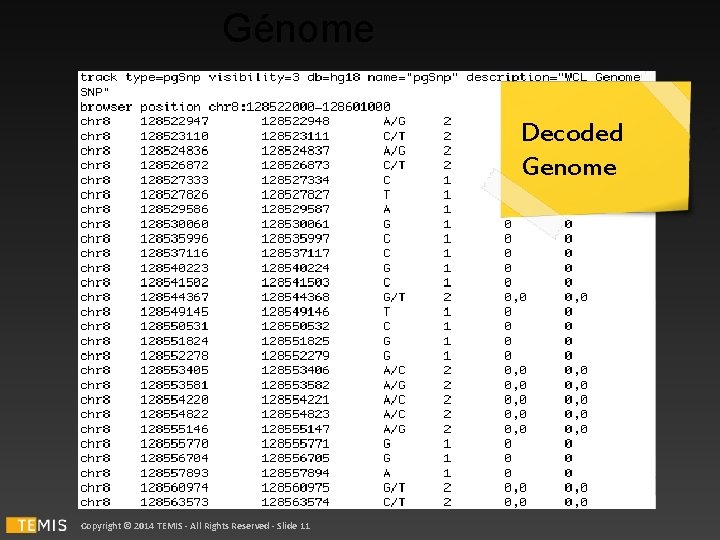Click end position 128551825
This screenshot has width=720, height=540.
point(295,341)
